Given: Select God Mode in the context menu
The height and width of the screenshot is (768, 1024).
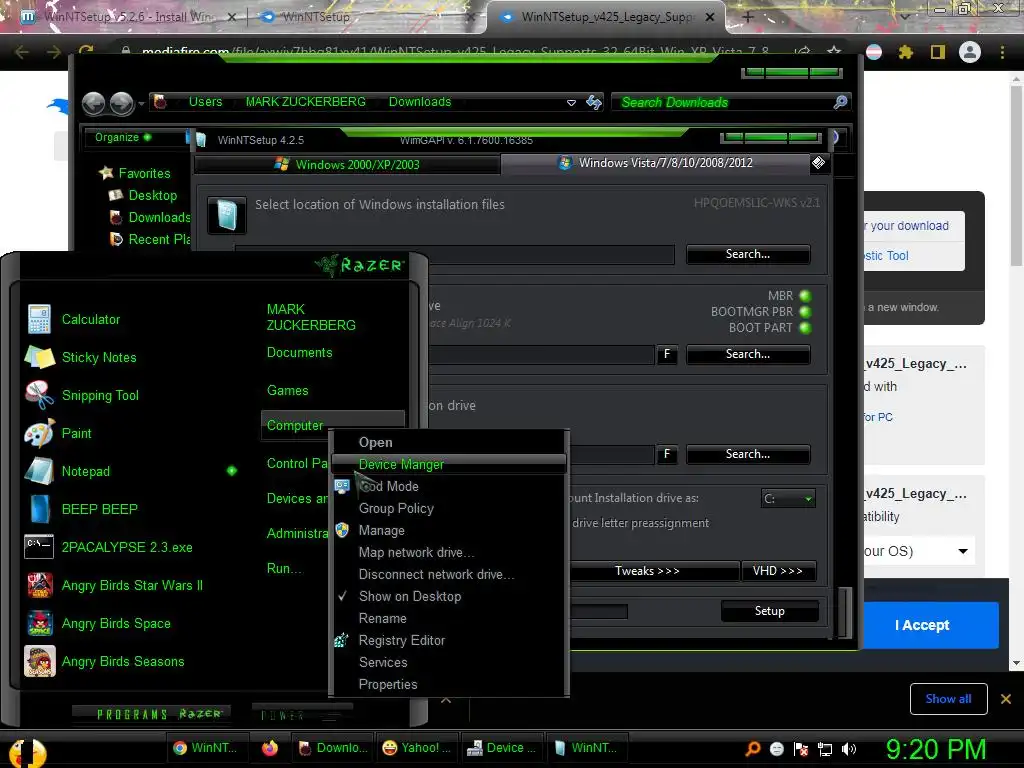Looking at the screenshot, I should (389, 487).
